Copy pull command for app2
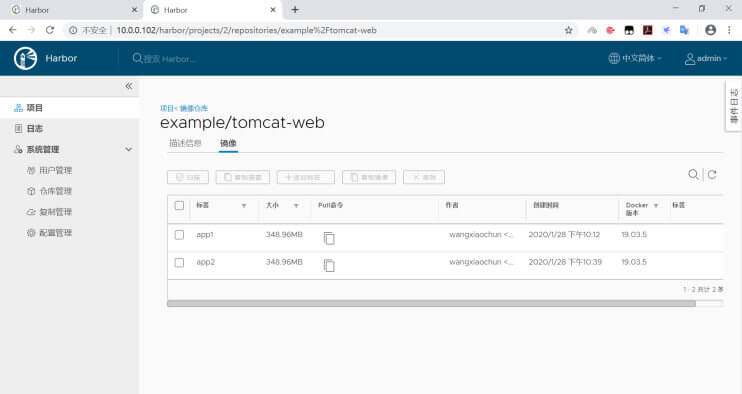This screenshot has width=742, height=394. point(329,265)
